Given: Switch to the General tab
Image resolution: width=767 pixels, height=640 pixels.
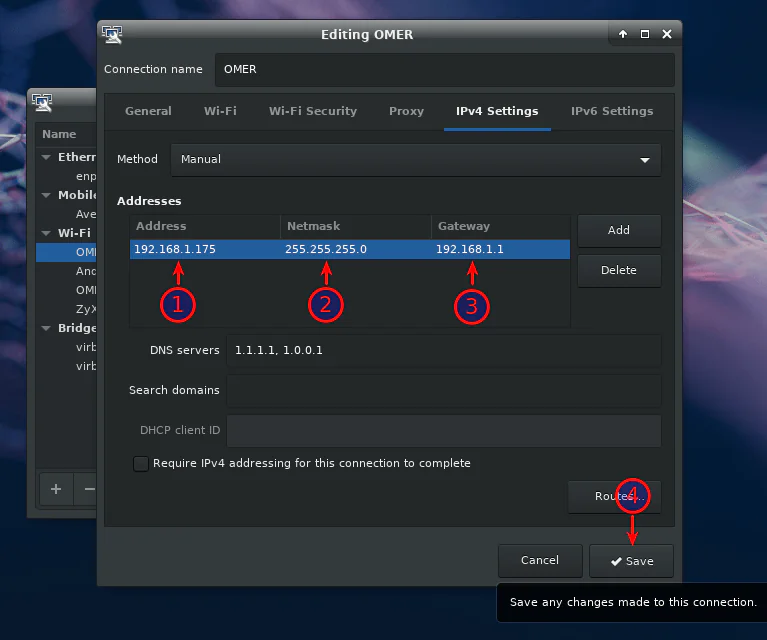Looking at the screenshot, I should pyautogui.click(x=148, y=111).
